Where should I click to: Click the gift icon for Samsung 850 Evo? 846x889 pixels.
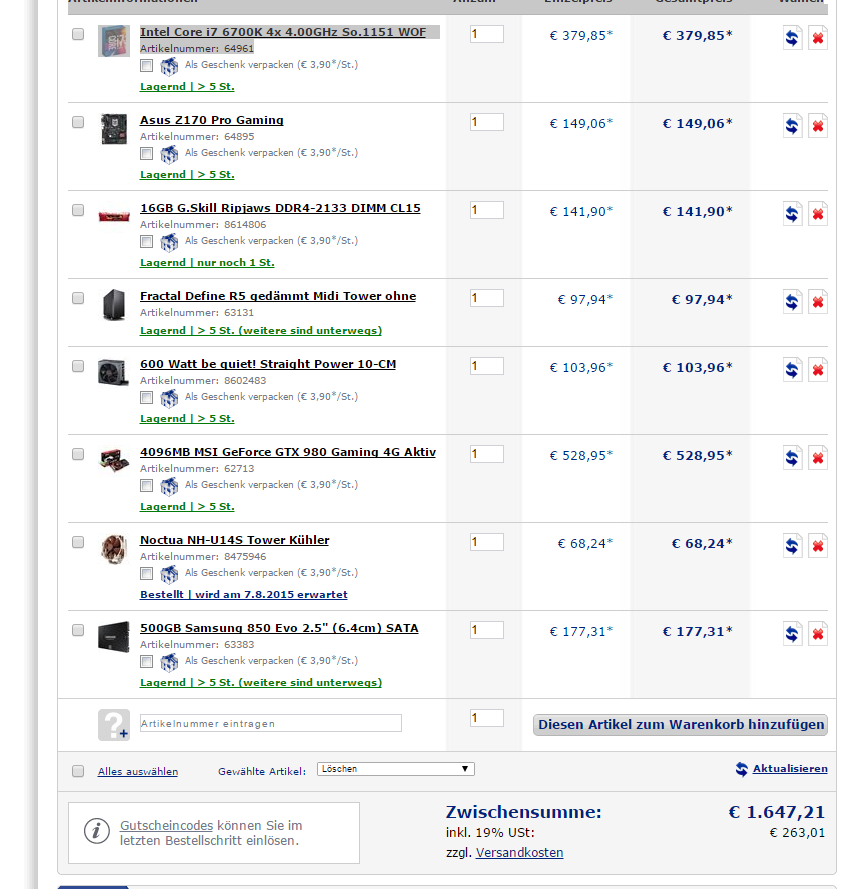[169, 662]
